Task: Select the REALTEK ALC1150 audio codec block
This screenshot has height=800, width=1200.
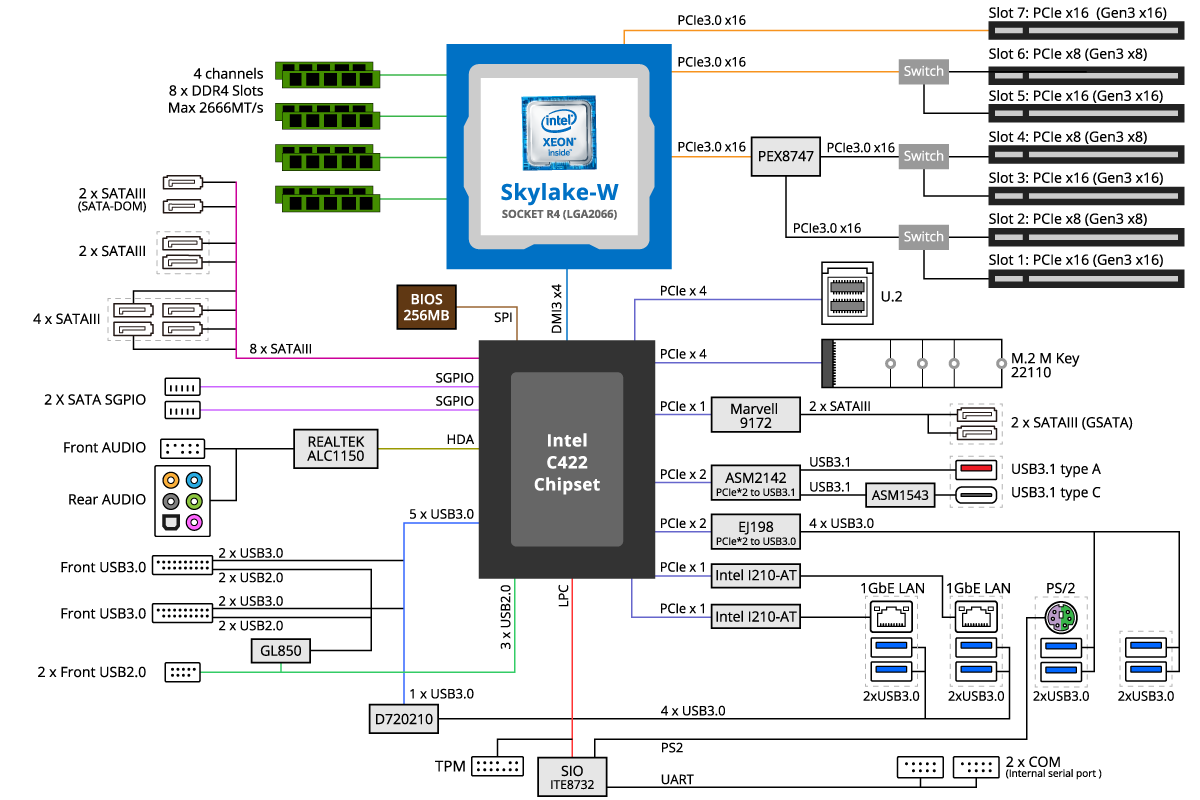Action: (x=335, y=448)
